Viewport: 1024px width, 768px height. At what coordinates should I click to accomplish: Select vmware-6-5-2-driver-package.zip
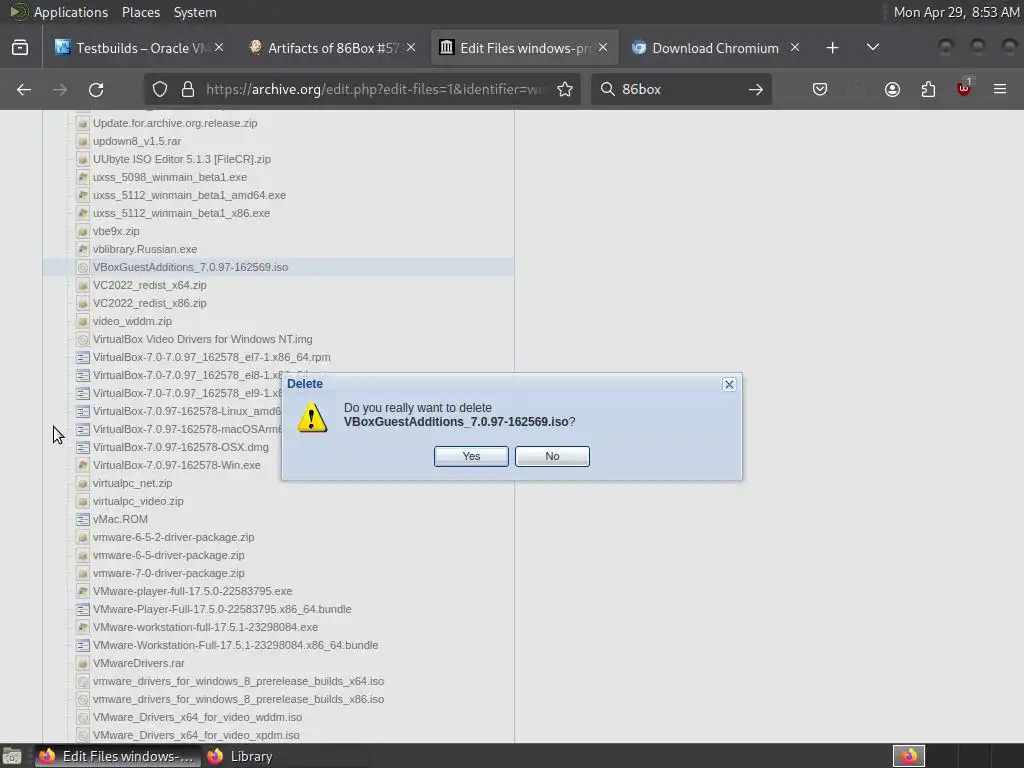173,537
